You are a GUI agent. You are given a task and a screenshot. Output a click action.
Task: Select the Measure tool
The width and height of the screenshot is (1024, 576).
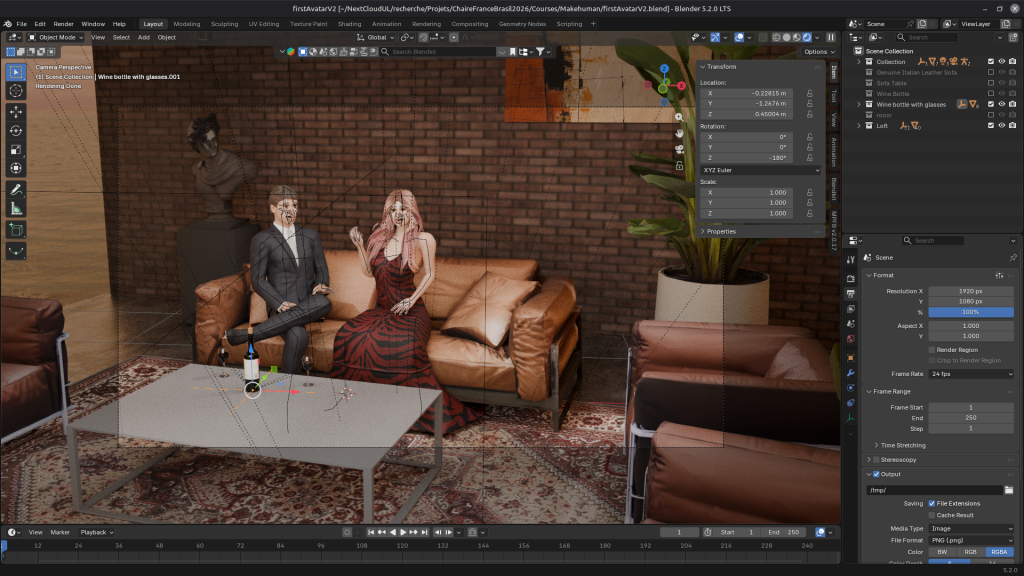click(x=16, y=208)
